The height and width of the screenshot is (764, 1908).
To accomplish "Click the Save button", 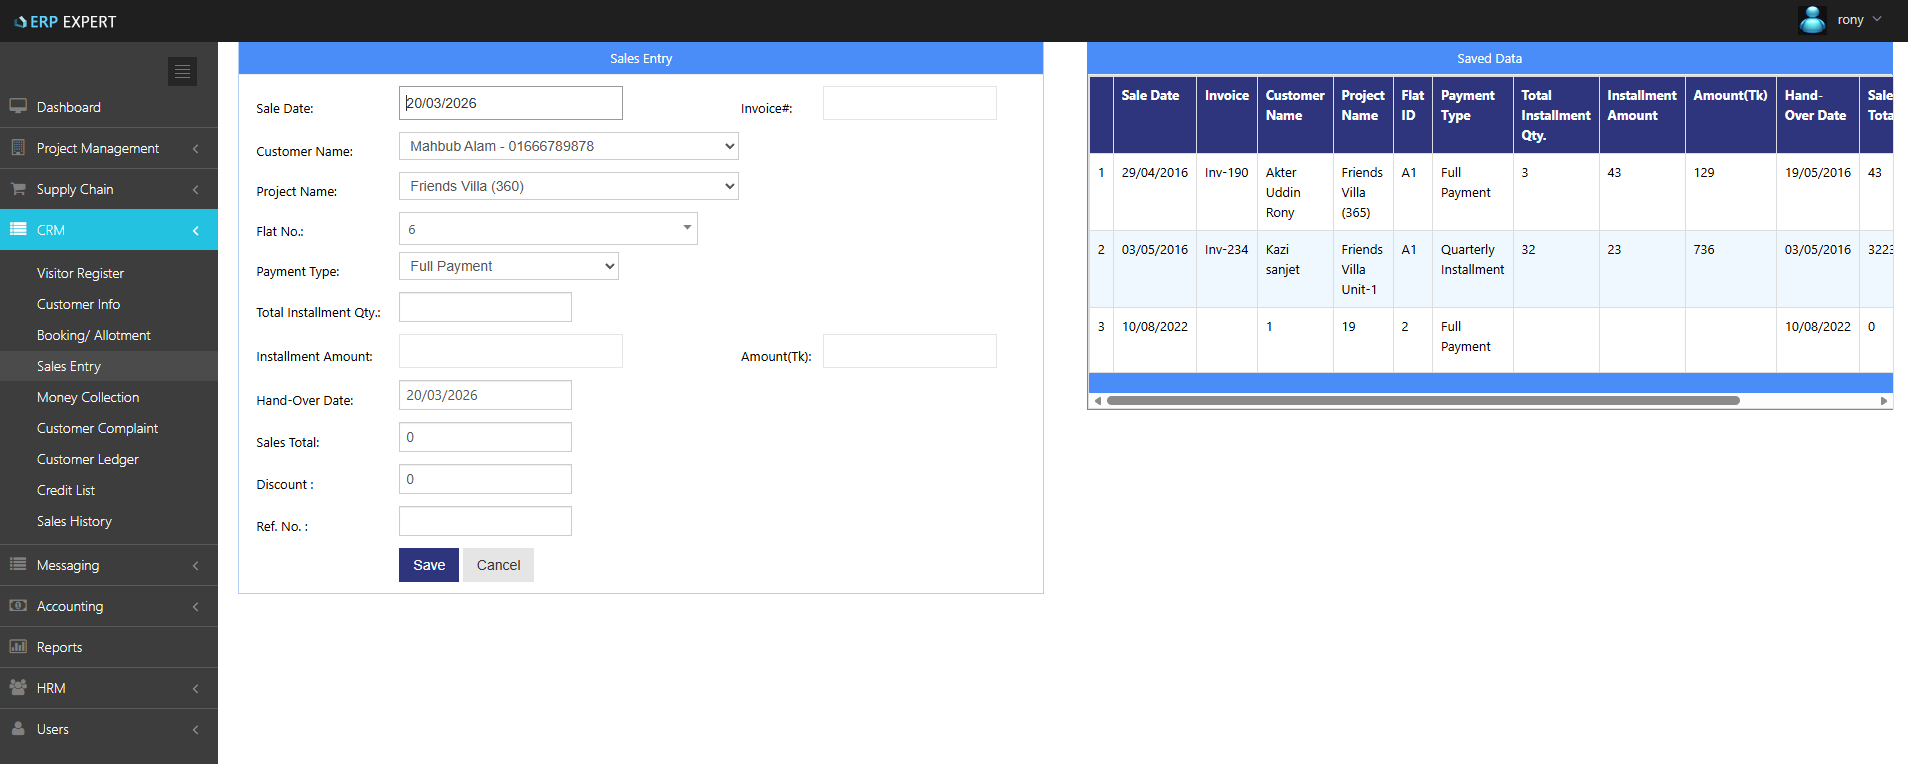I will pyautogui.click(x=429, y=565).
